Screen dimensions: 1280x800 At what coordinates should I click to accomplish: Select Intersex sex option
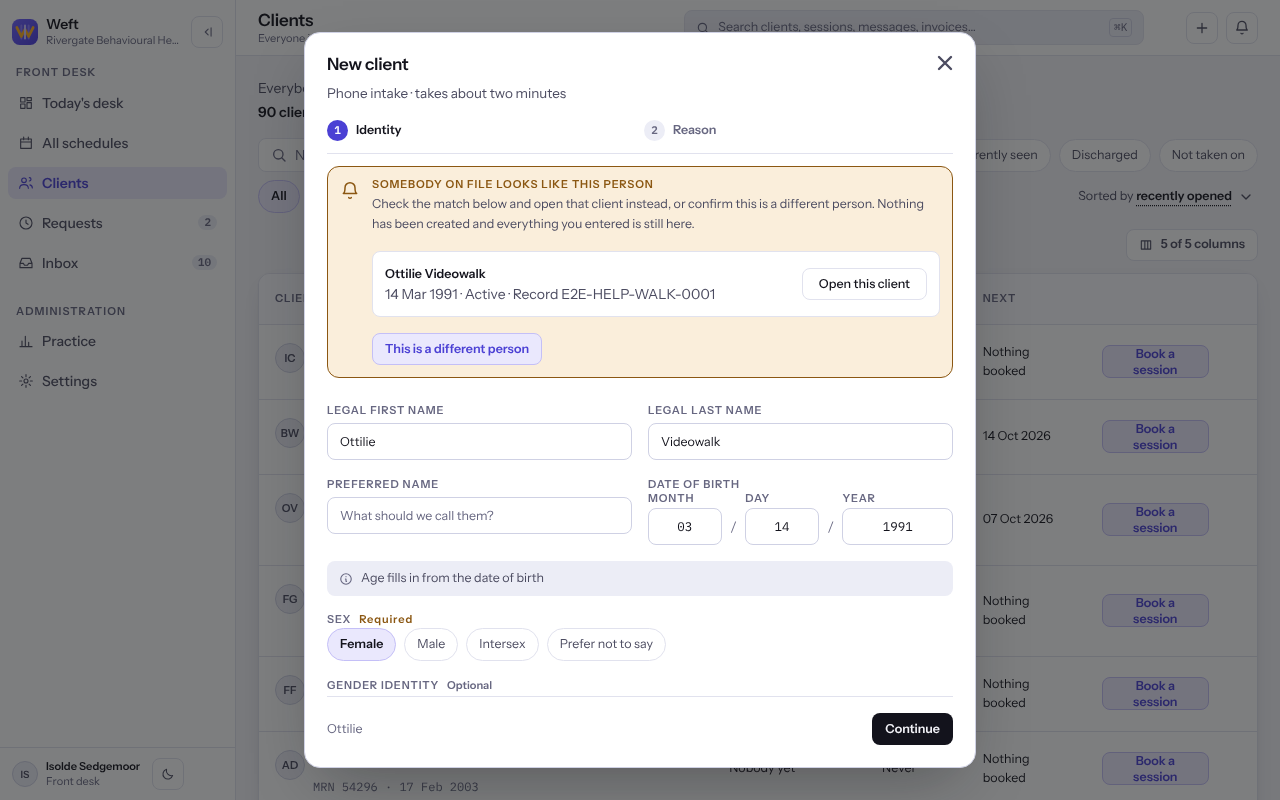pos(502,644)
